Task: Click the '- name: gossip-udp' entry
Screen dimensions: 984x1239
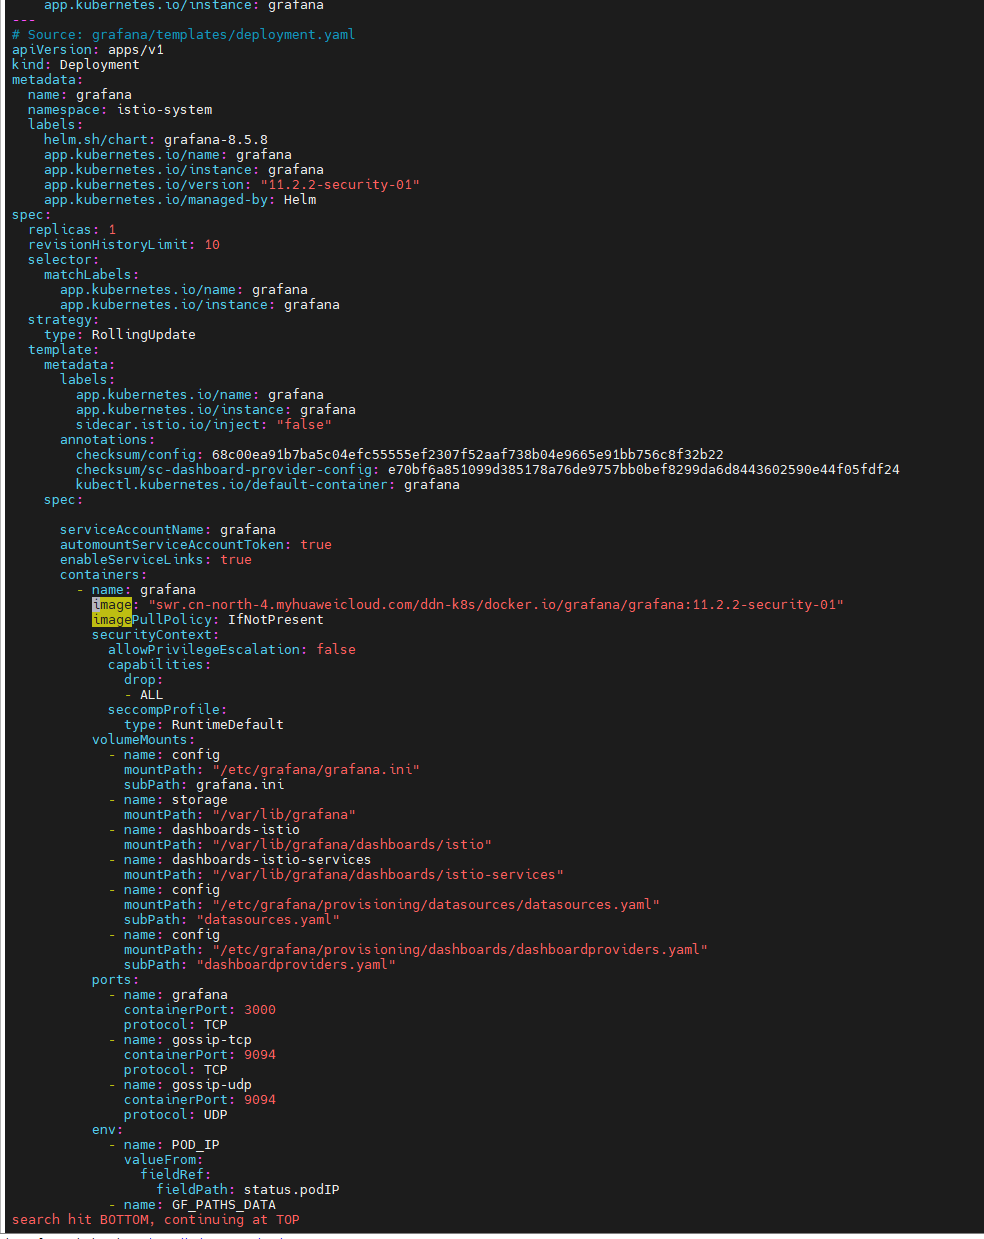Action: tap(180, 1084)
